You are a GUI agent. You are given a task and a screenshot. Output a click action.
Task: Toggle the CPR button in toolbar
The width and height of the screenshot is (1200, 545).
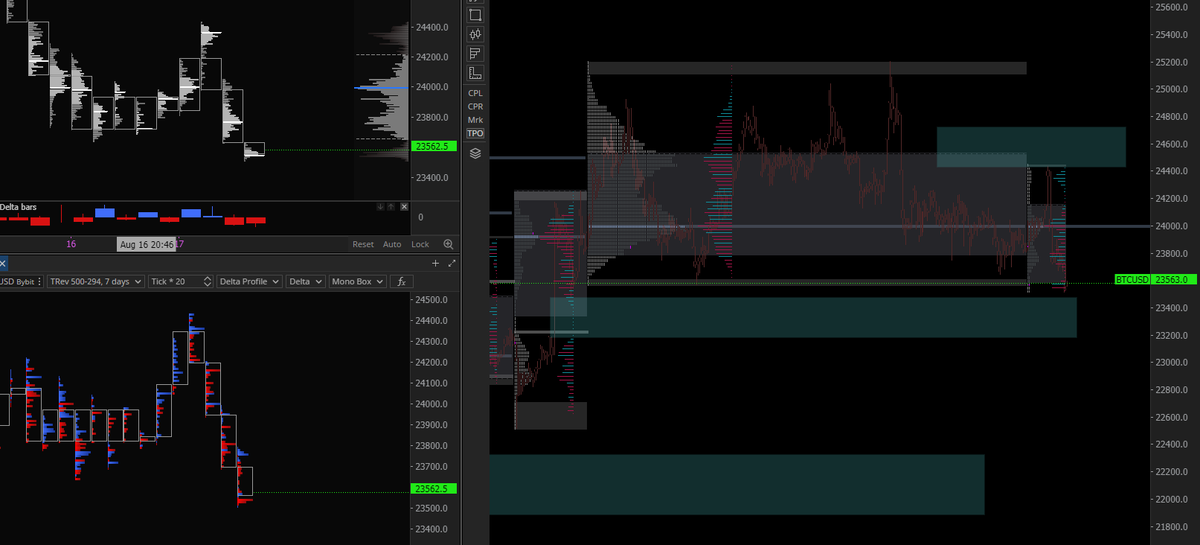(475, 106)
